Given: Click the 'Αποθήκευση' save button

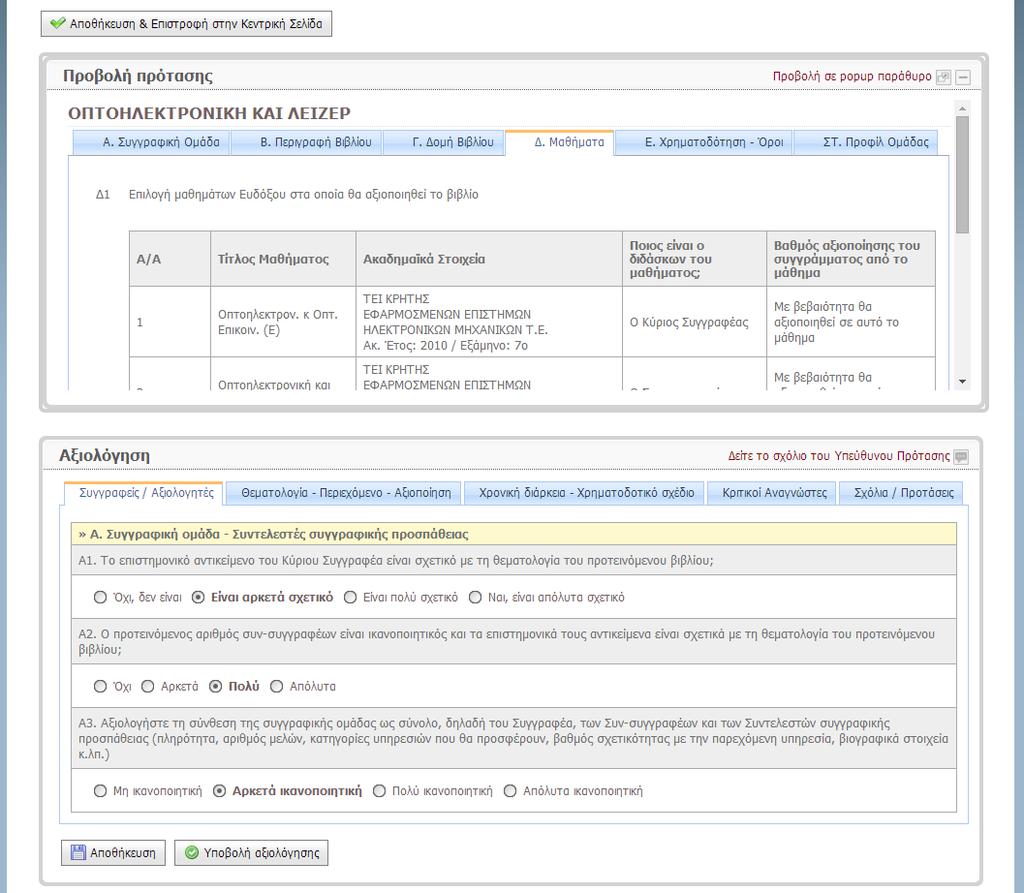Looking at the screenshot, I should pos(113,852).
